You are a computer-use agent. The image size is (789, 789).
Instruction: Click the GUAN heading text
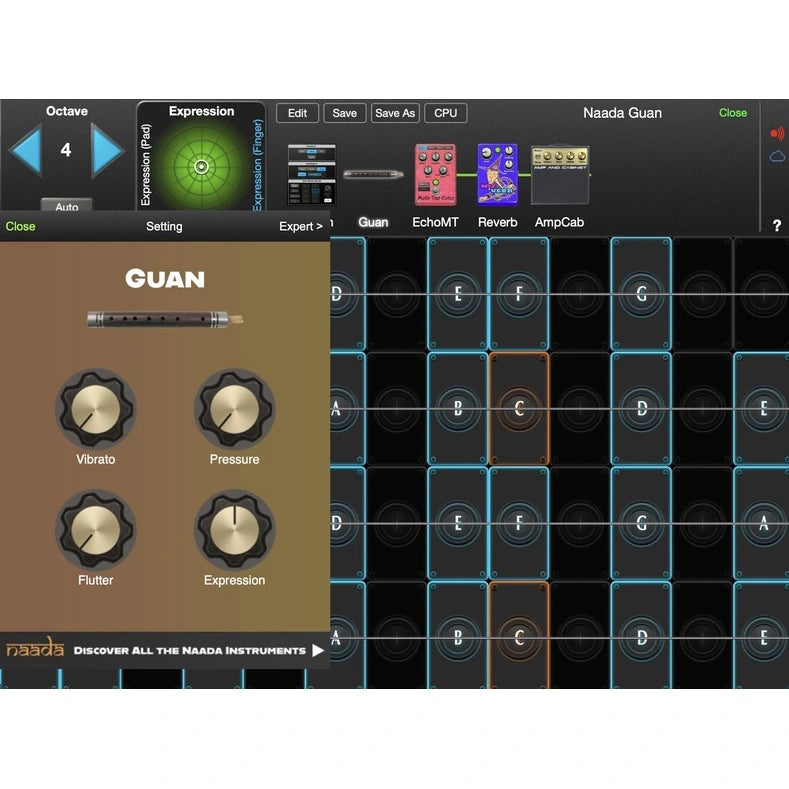click(165, 279)
